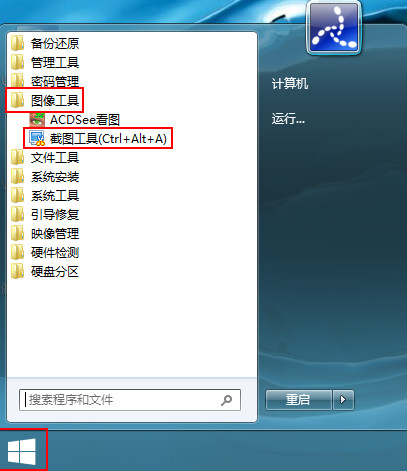This screenshot has height=471, width=407.
Task: Open the 密码管理 folder
Action: click(45, 81)
